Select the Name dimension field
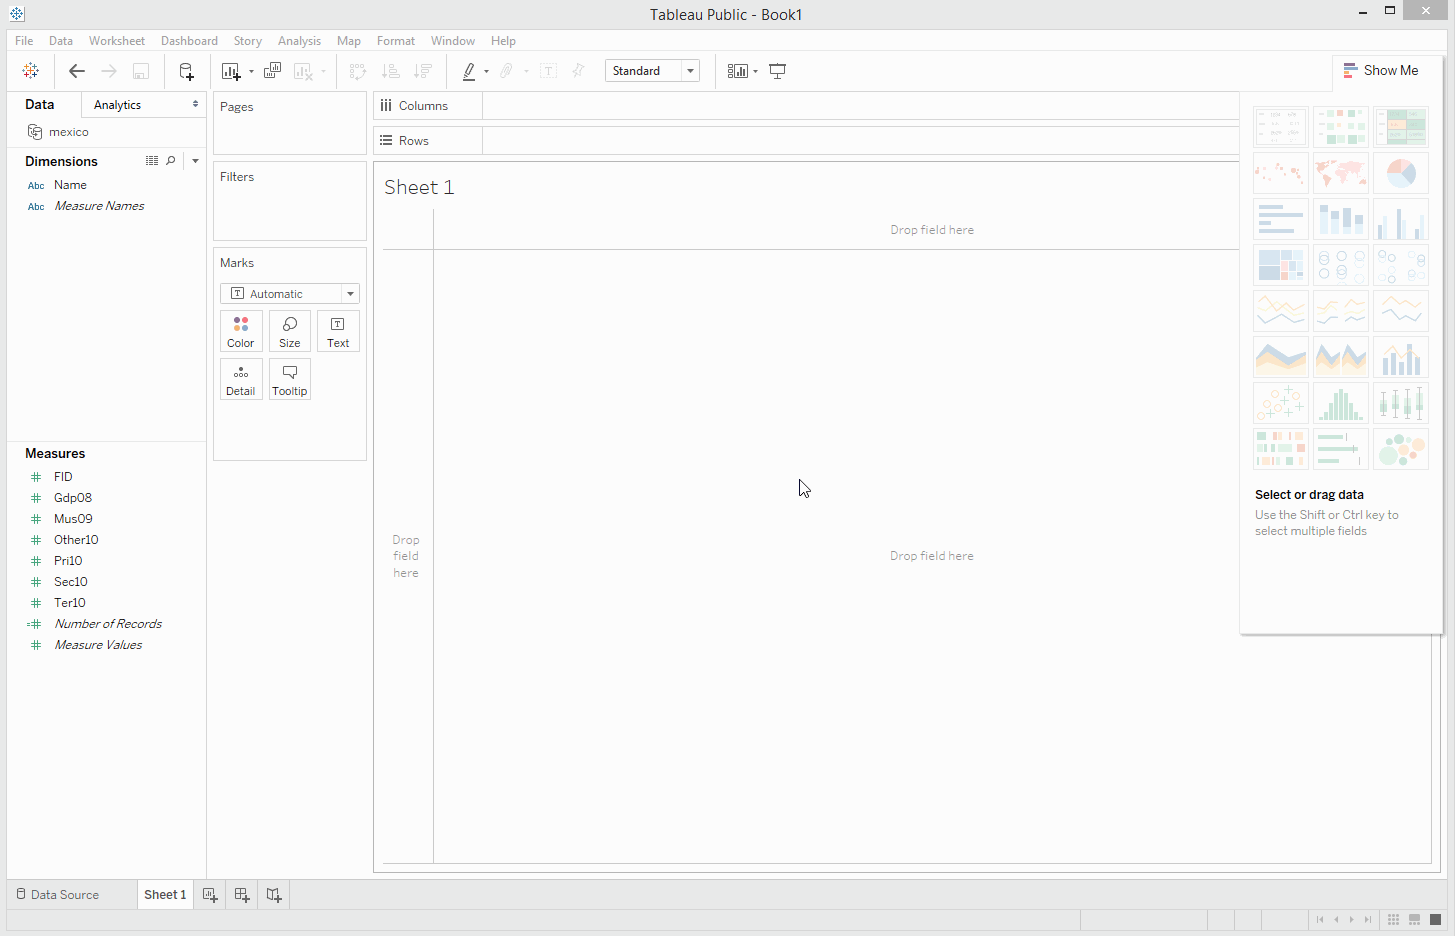Image resolution: width=1455 pixels, height=936 pixels. point(70,185)
